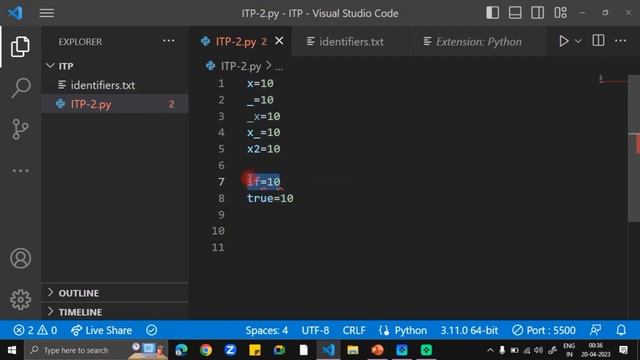Image resolution: width=640 pixels, height=360 pixels.
Task: Open the run options dropdown arrow
Action: (x=578, y=41)
